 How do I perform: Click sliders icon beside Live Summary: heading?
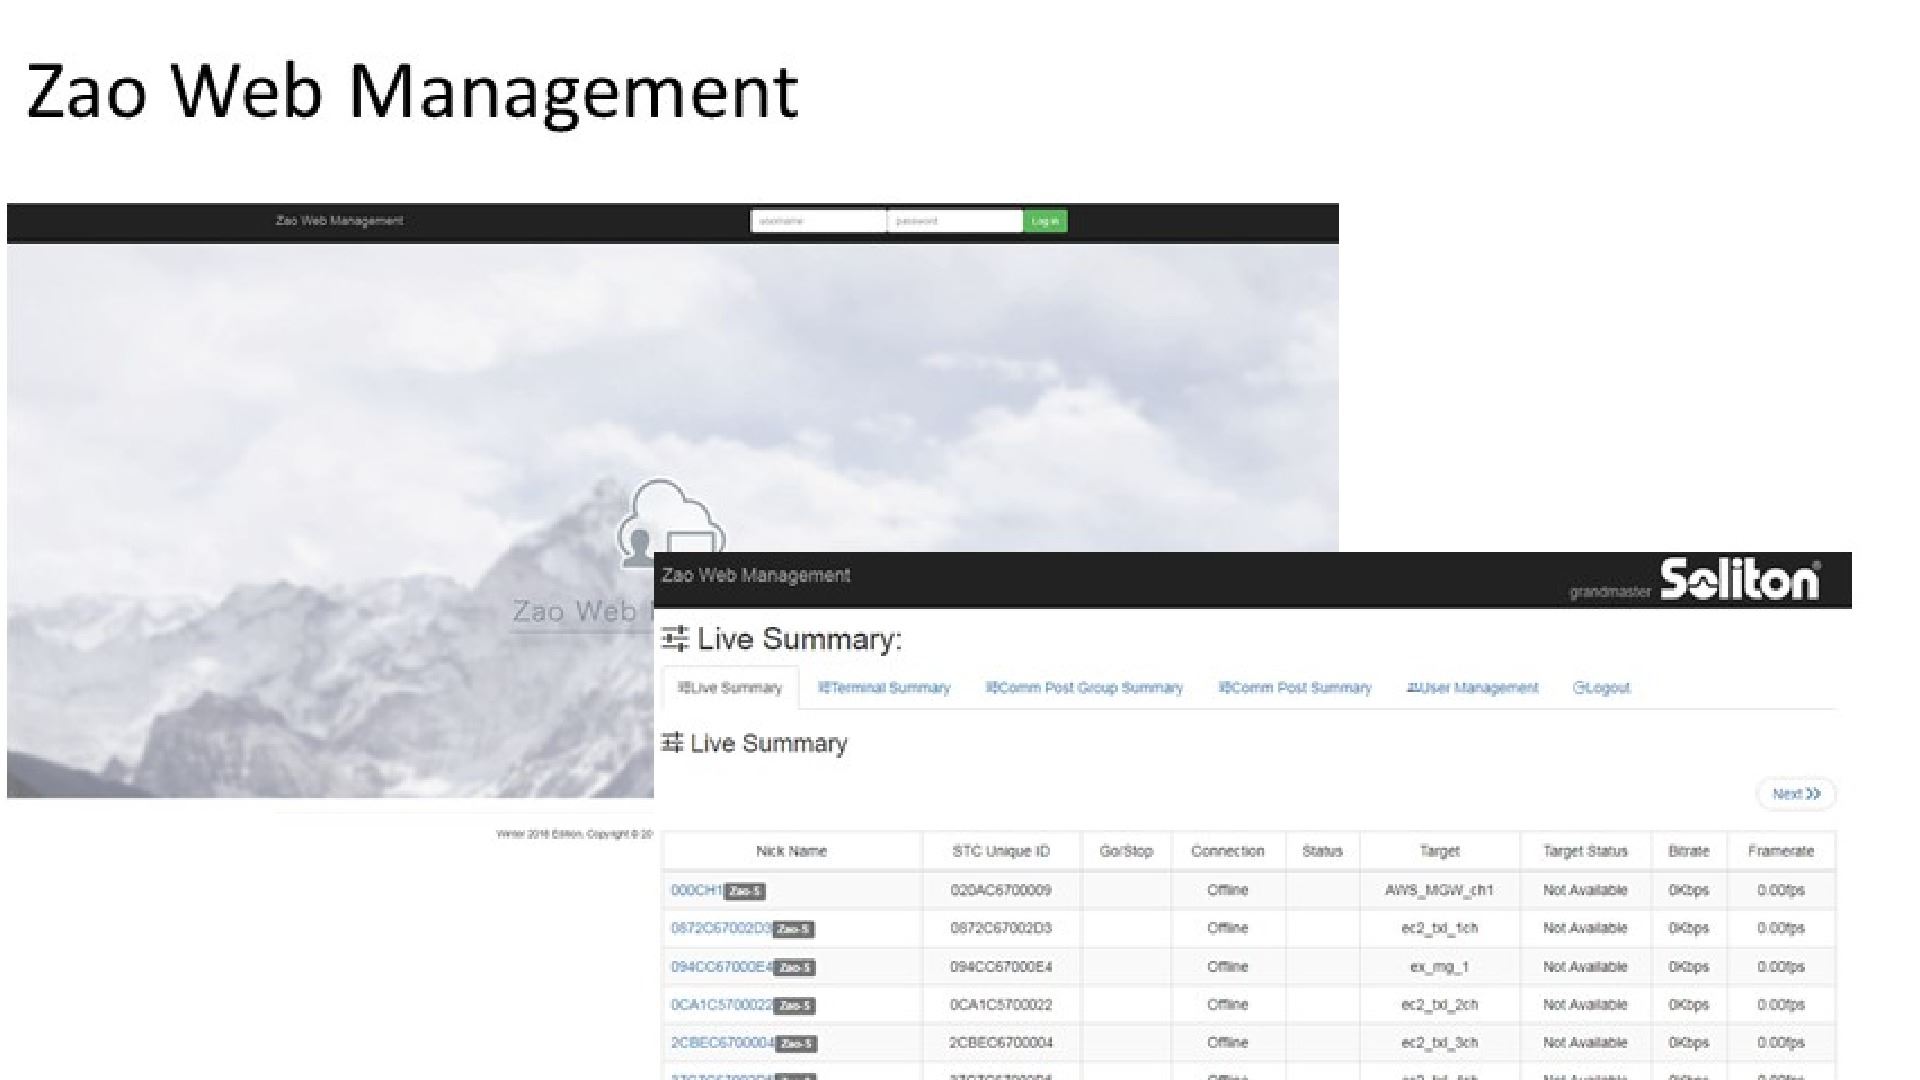[675, 638]
